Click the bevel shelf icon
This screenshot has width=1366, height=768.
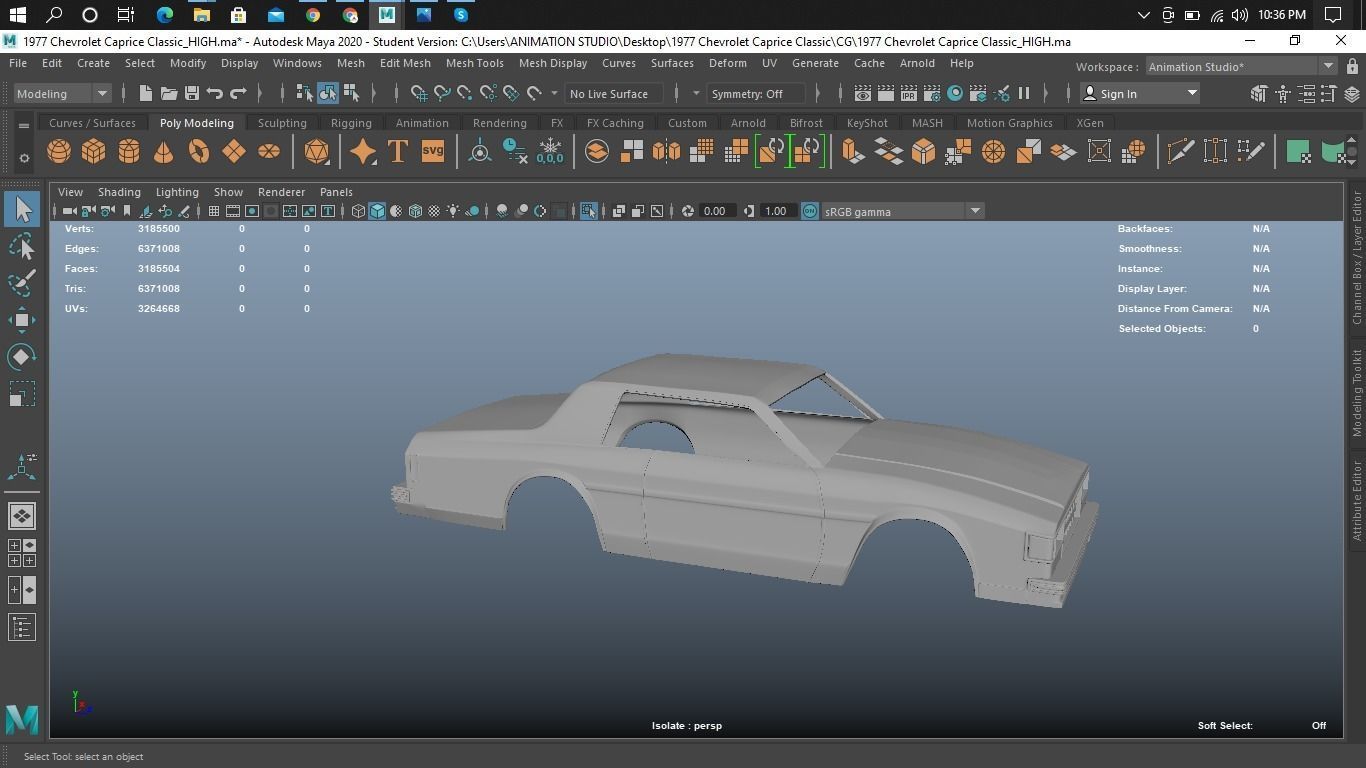[x=923, y=151]
